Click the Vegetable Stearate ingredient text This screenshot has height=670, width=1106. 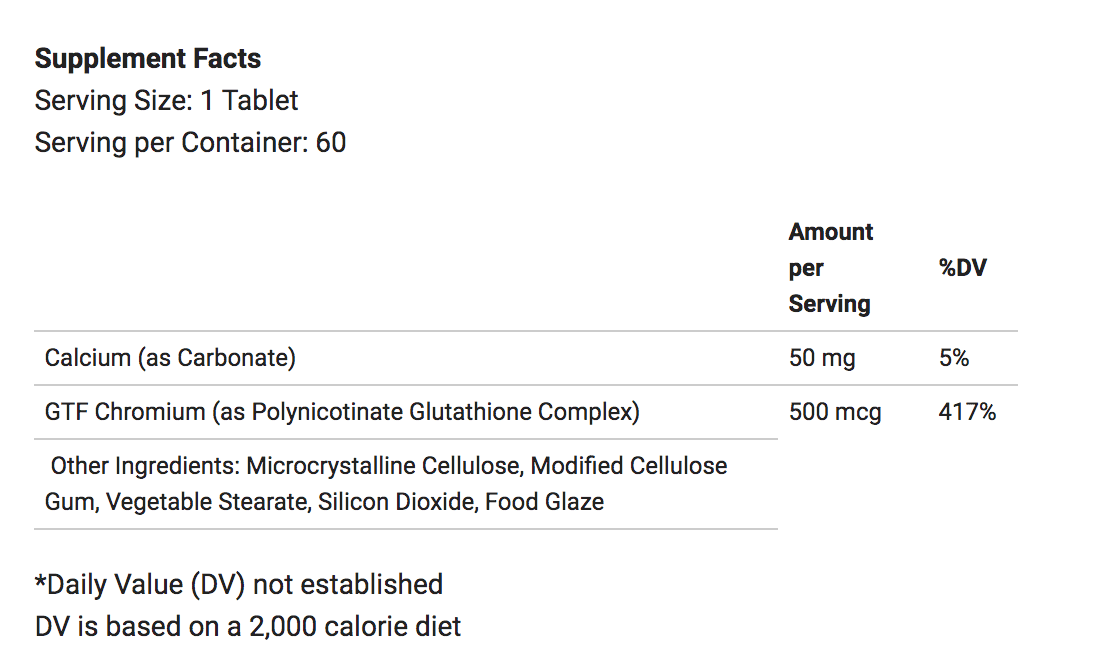pos(208,502)
